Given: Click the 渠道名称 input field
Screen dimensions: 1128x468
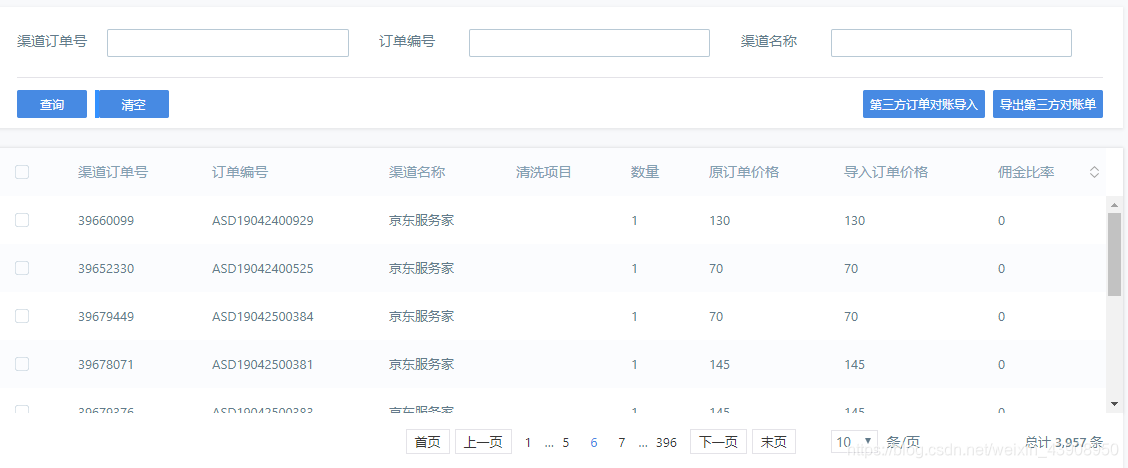Looking at the screenshot, I should 951,43.
